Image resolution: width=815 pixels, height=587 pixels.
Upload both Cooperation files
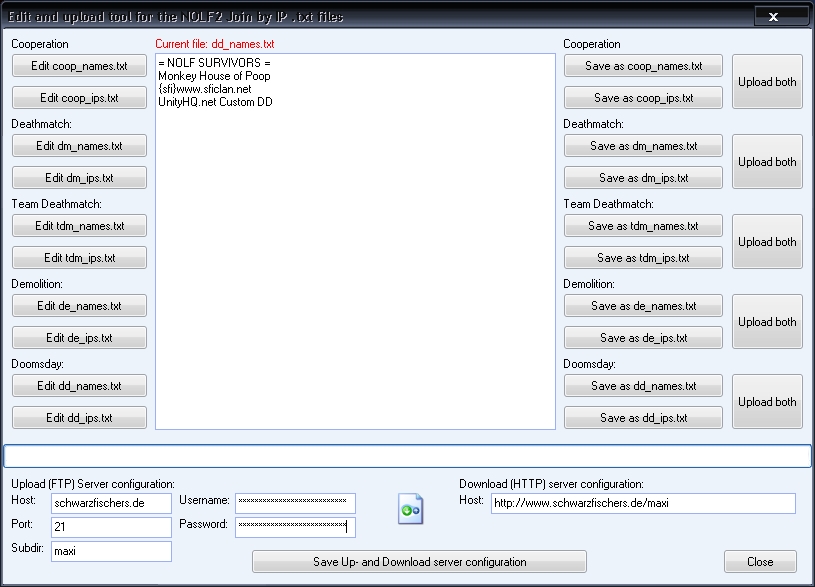coord(767,82)
